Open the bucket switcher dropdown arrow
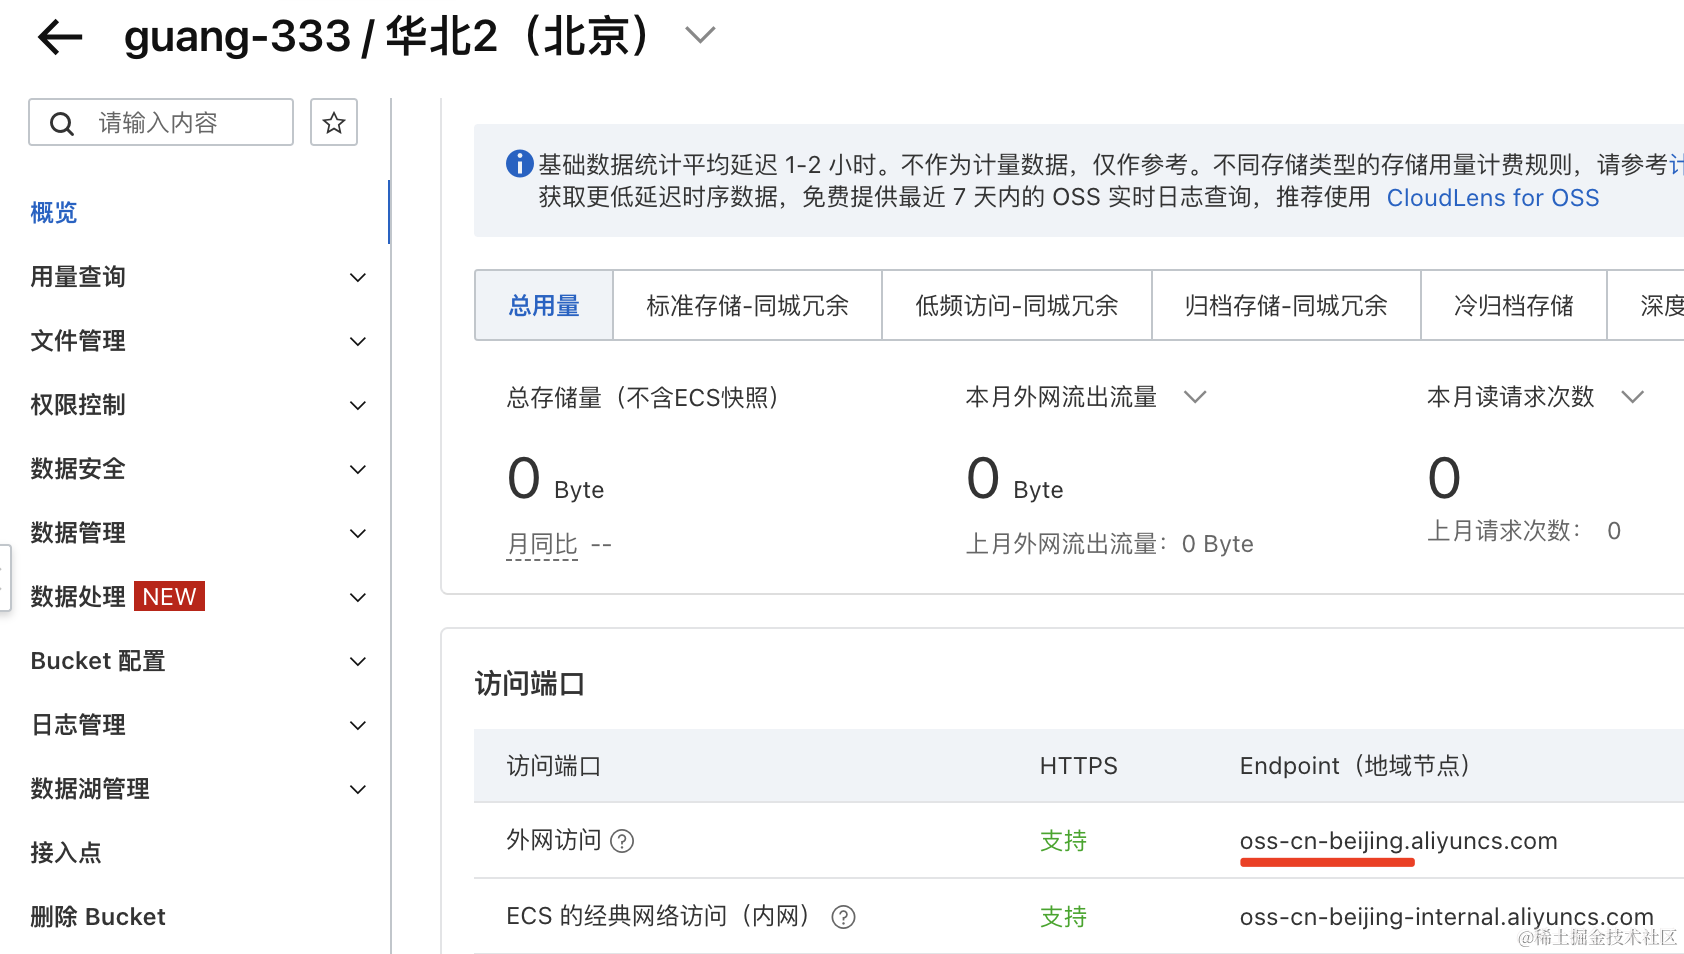1684x954 pixels. [700, 36]
